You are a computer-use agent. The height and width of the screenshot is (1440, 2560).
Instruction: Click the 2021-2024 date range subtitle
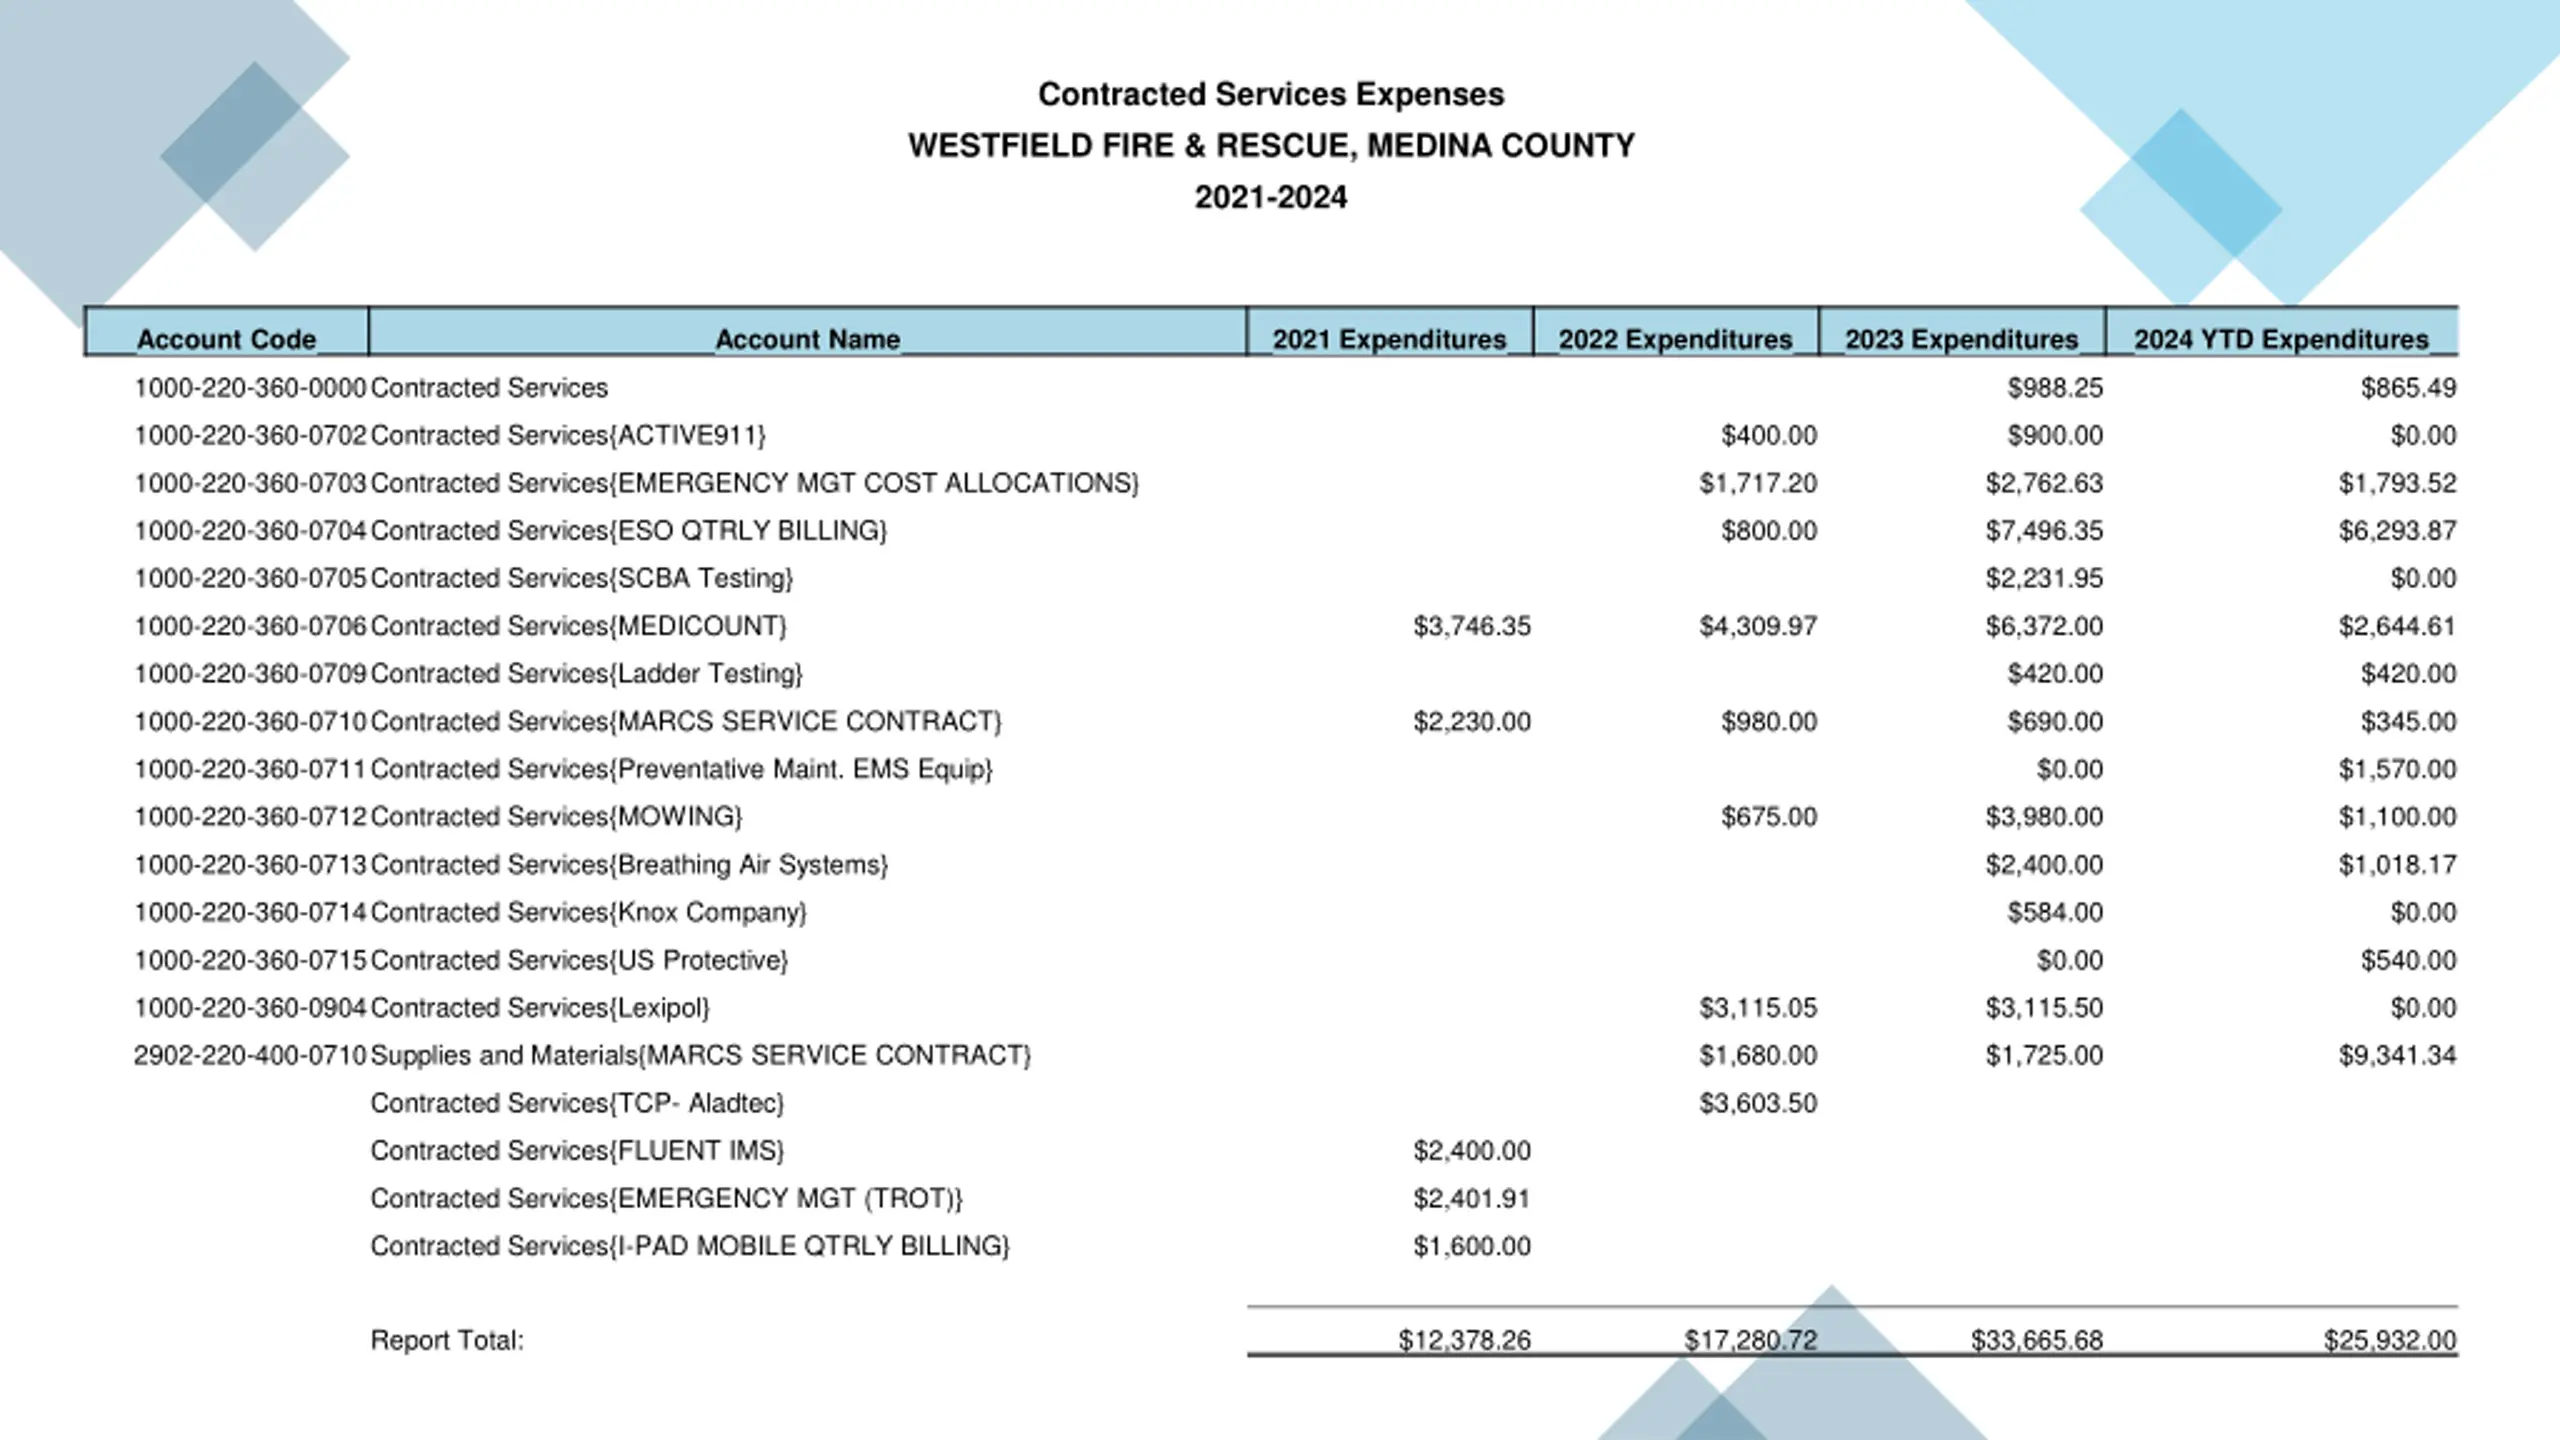pyautogui.click(x=1271, y=197)
